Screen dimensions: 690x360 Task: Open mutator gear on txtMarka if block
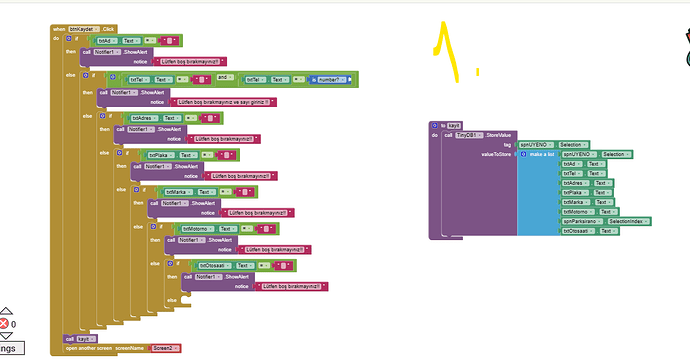click(x=136, y=190)
